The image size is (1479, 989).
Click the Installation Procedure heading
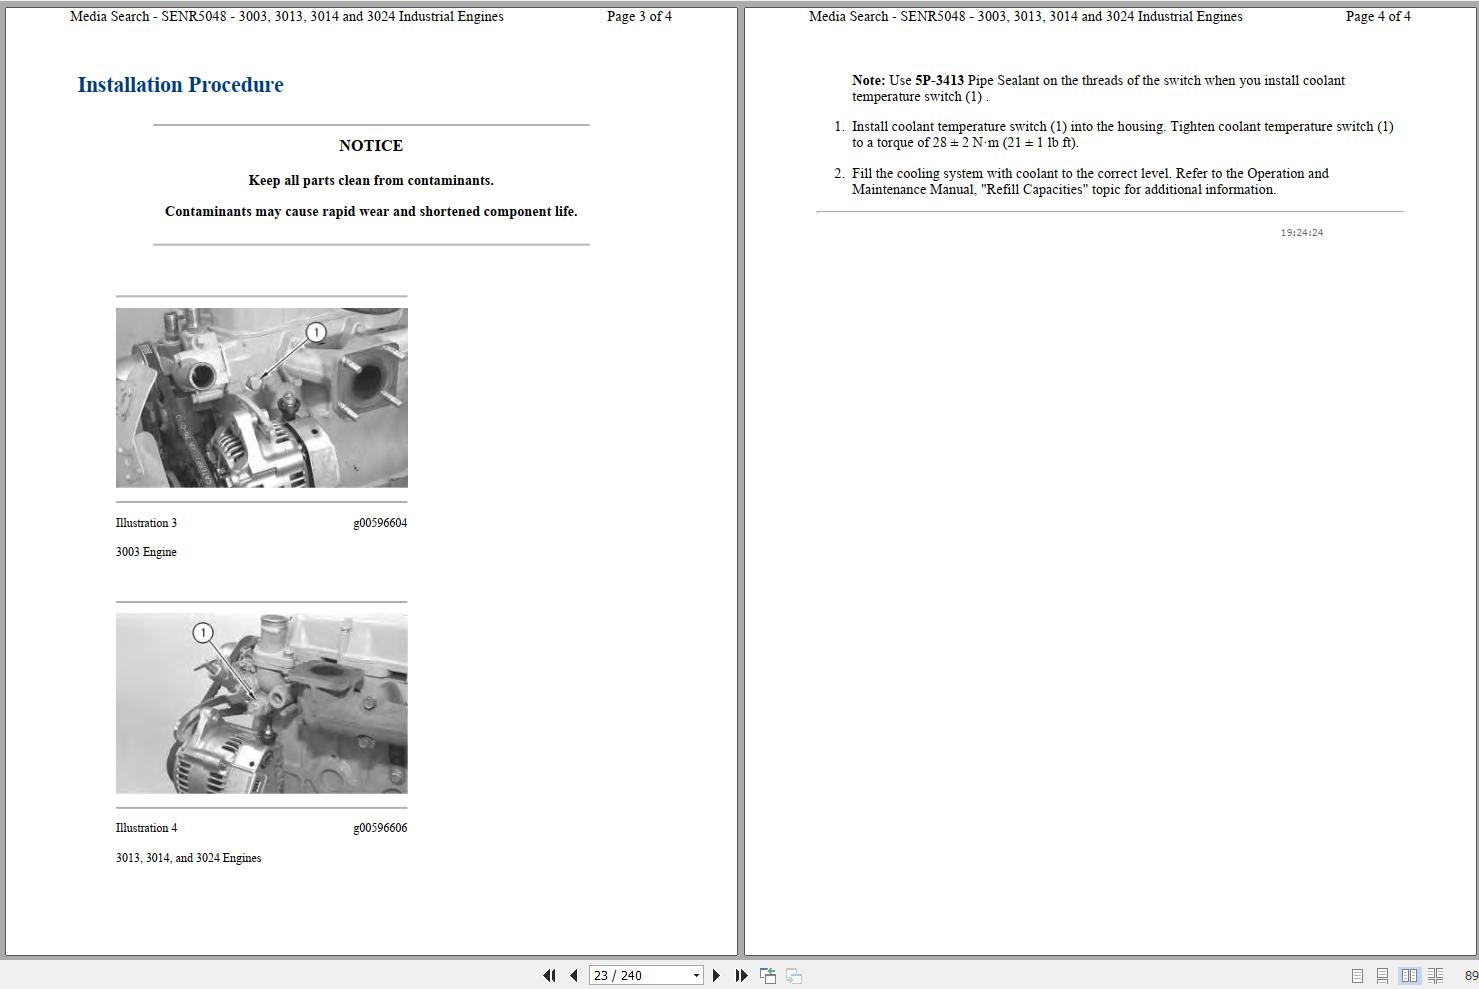[180, 84]
